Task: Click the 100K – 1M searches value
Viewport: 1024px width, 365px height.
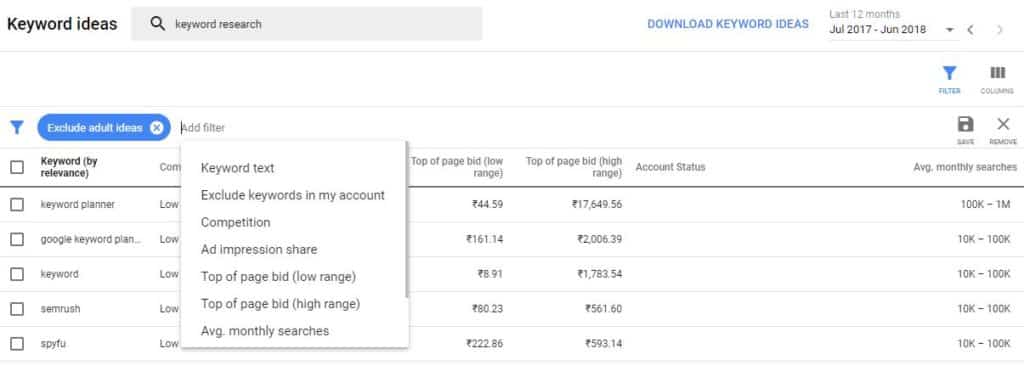Action: pyautogui.click(x=985, y=204)
